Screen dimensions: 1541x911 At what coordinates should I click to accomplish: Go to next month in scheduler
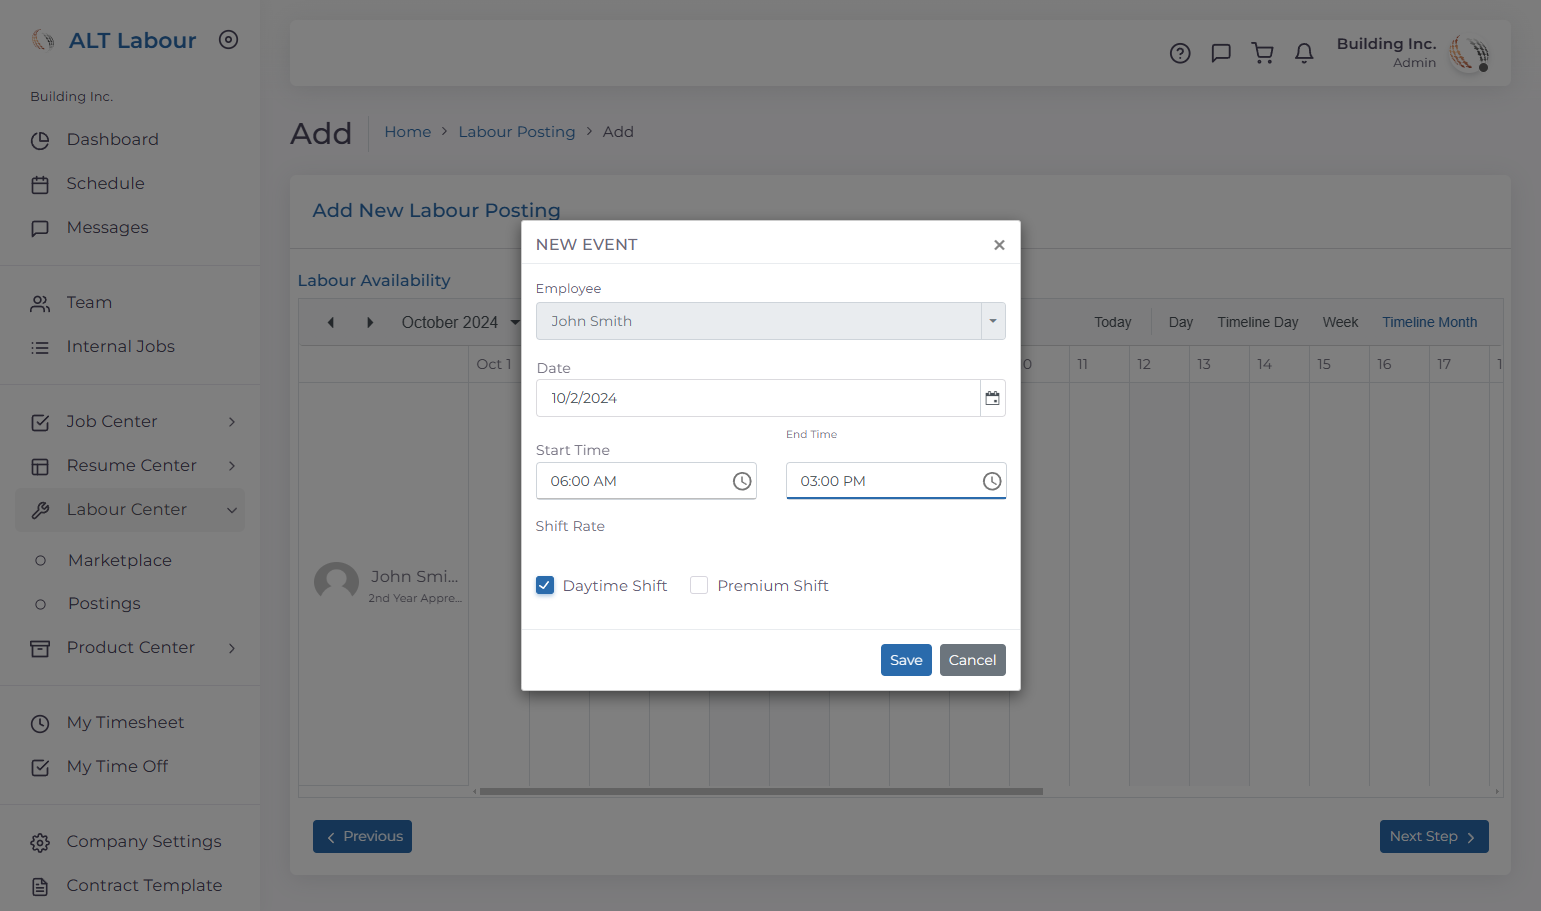tap(370, 322)
